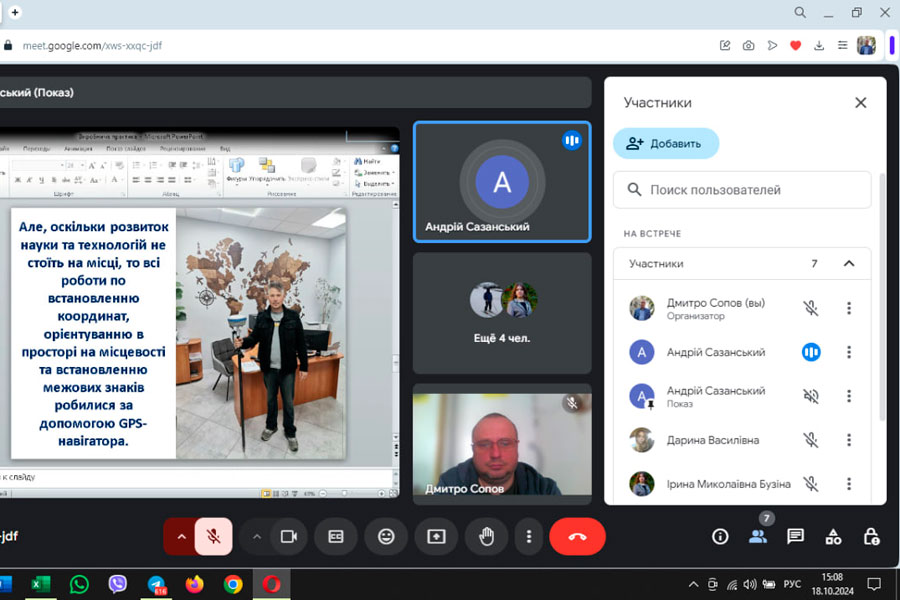Click the РУС language indicator
This screenshot has width=900, height=600.
tap(792, 584)
